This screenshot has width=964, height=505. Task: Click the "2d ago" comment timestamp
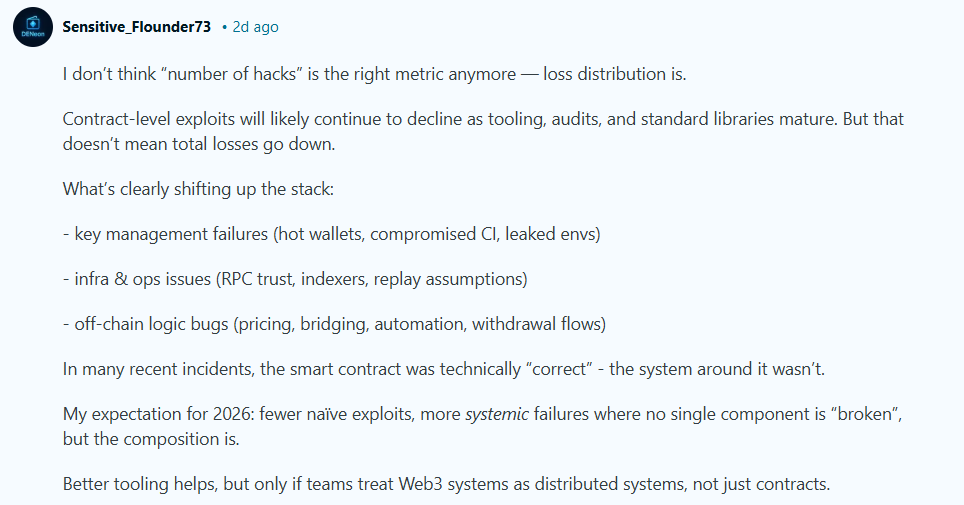pyautogui.click(x=255, y=27)
